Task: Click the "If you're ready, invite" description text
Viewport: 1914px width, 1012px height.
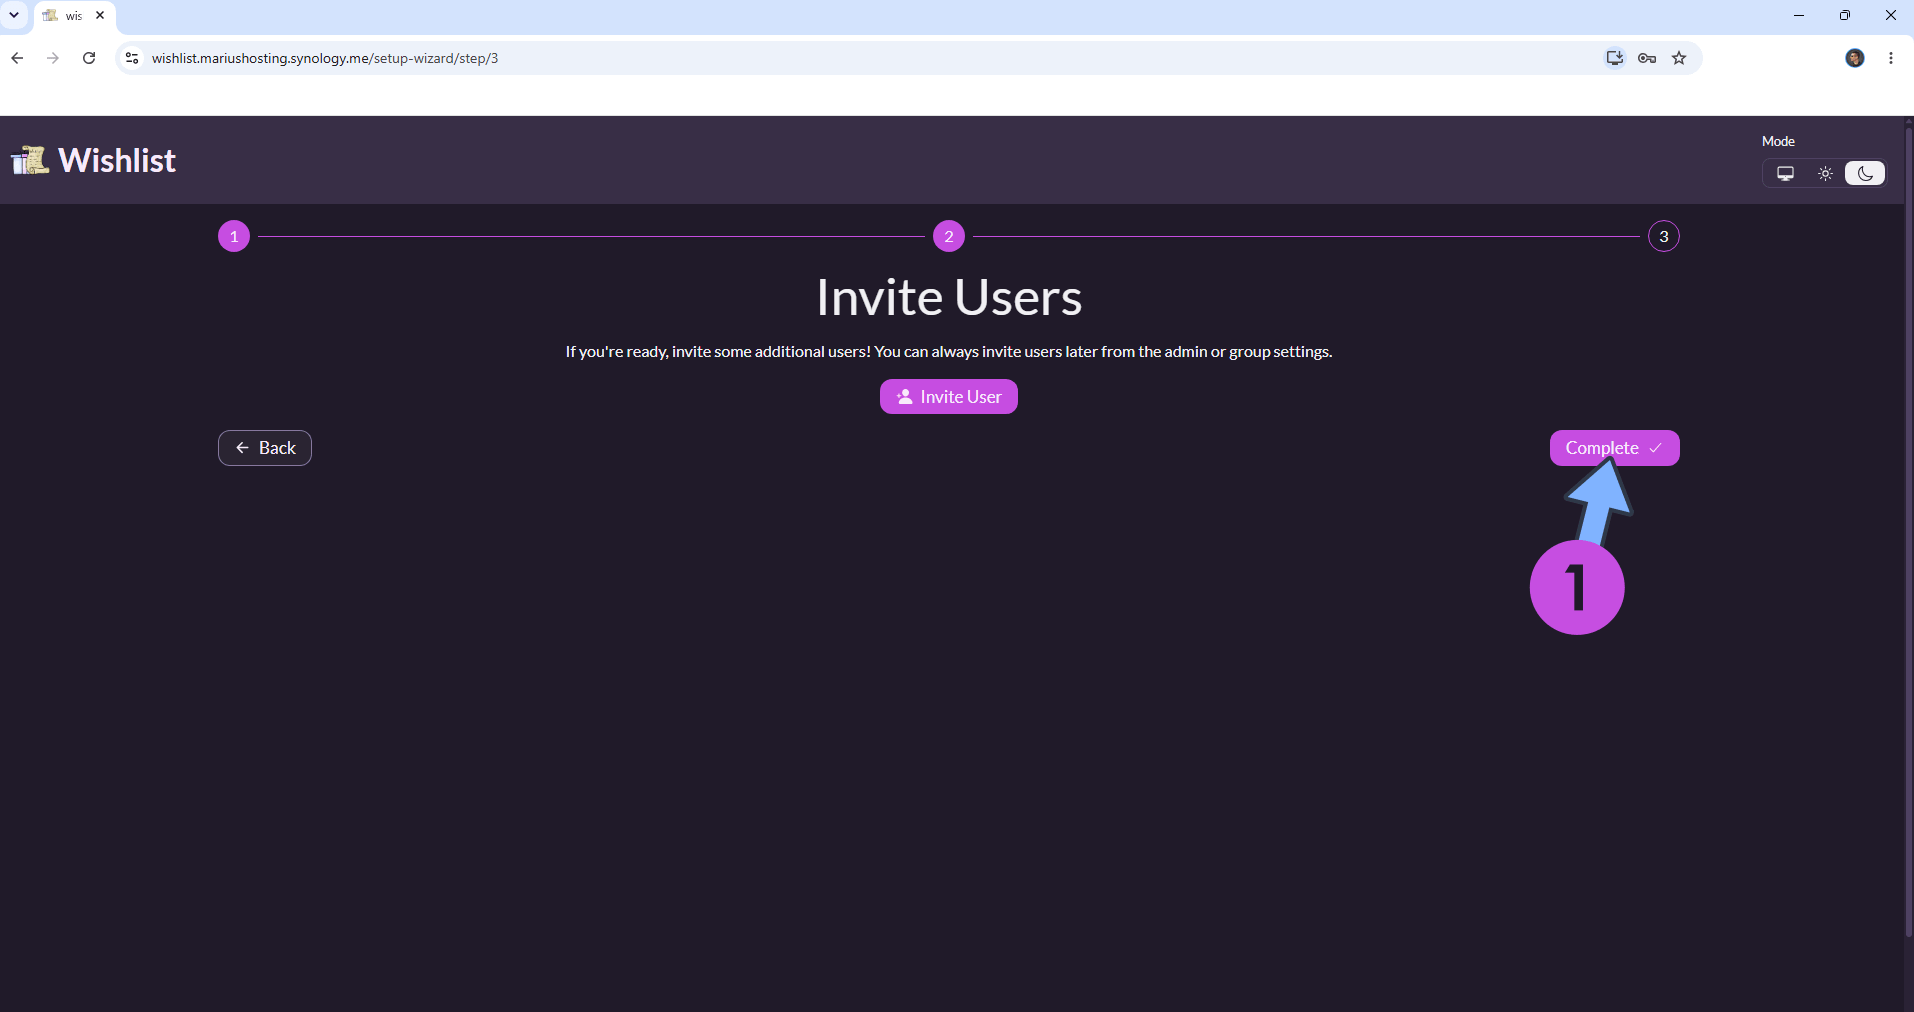Action: click(949, 351)
